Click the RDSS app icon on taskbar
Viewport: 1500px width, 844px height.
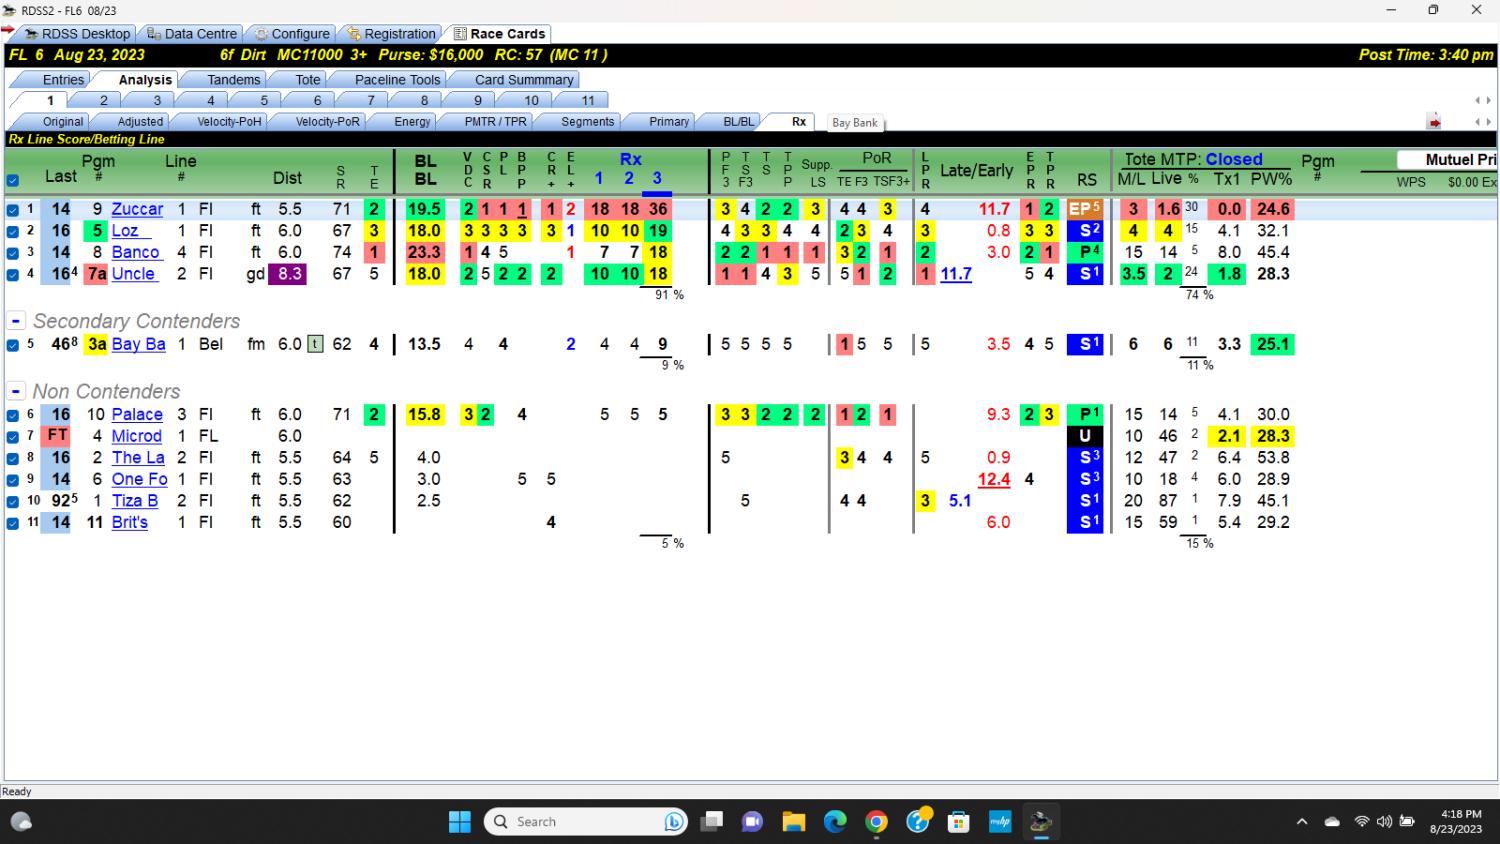point(1041,822)
